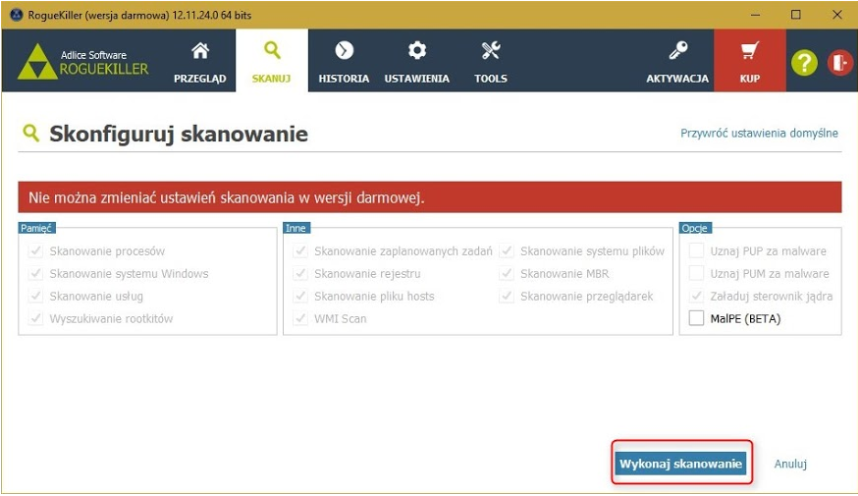Toggle Skanowanie rejestru checkbox
This screenshot has height=496, width=858.
(300, 274)
